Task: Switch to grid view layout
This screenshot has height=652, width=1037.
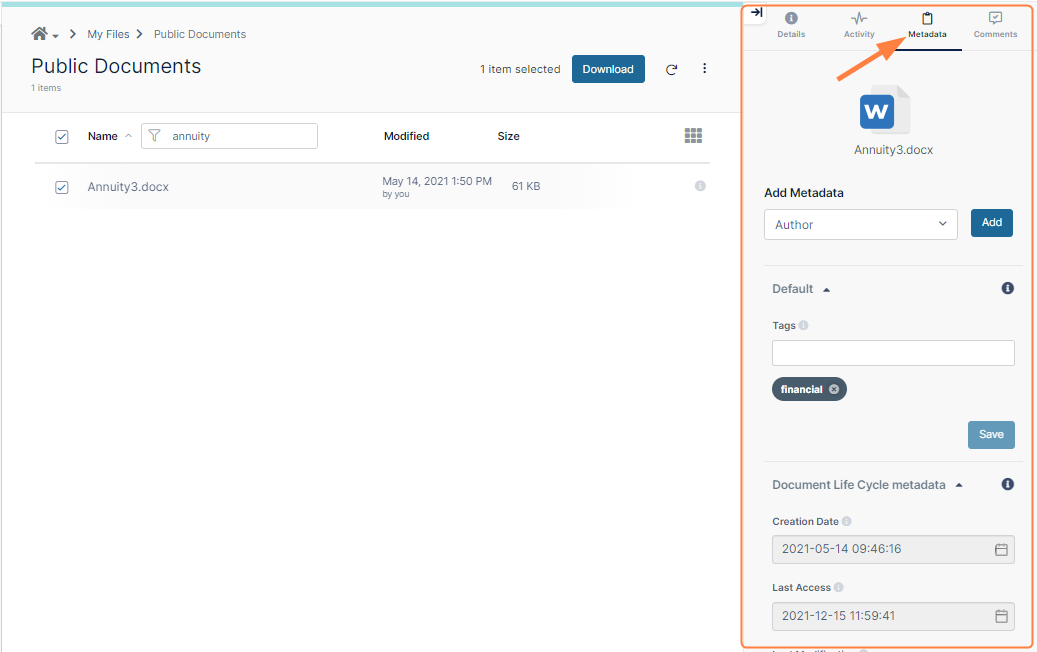Action: point(693,135)
